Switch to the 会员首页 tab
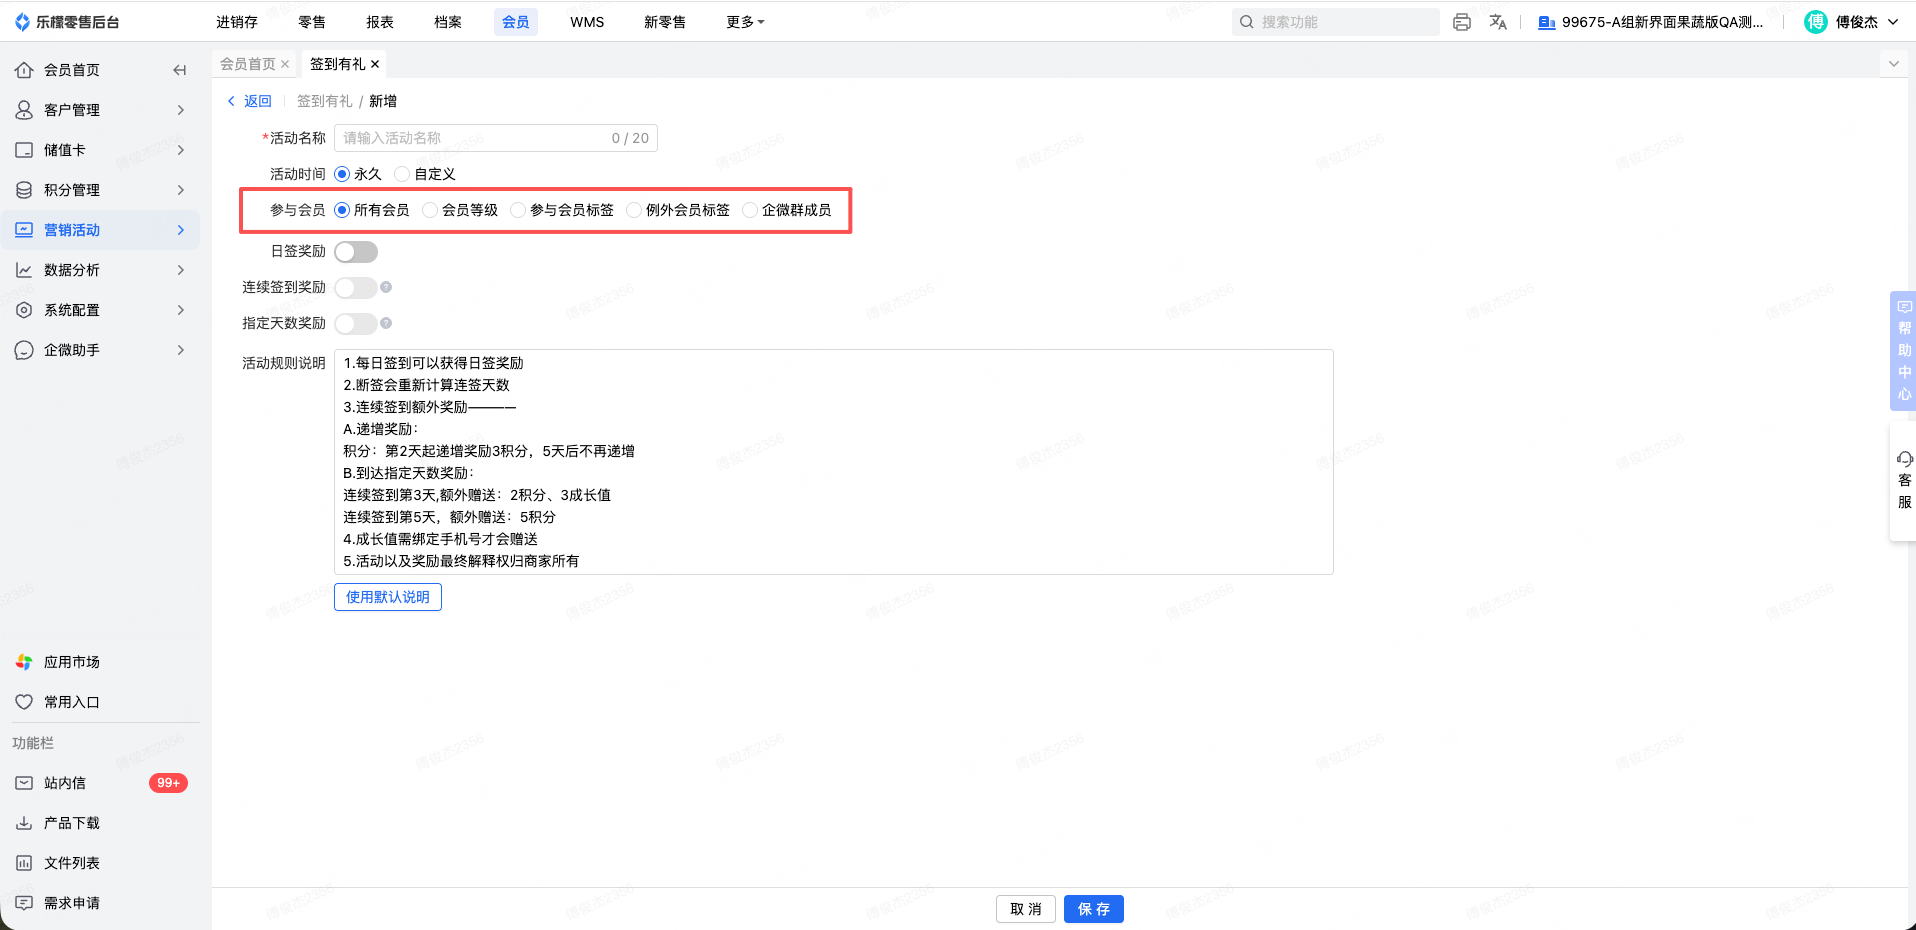This screenshot has height=930, width=1916. [x=248, y=64]
